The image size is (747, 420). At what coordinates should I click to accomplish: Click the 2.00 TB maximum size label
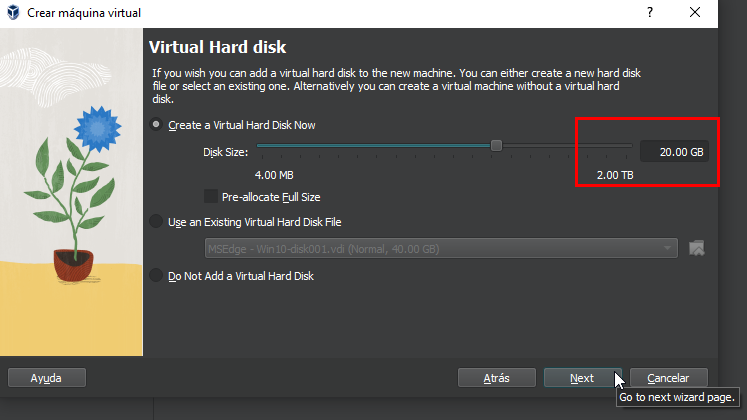[615, 175]
